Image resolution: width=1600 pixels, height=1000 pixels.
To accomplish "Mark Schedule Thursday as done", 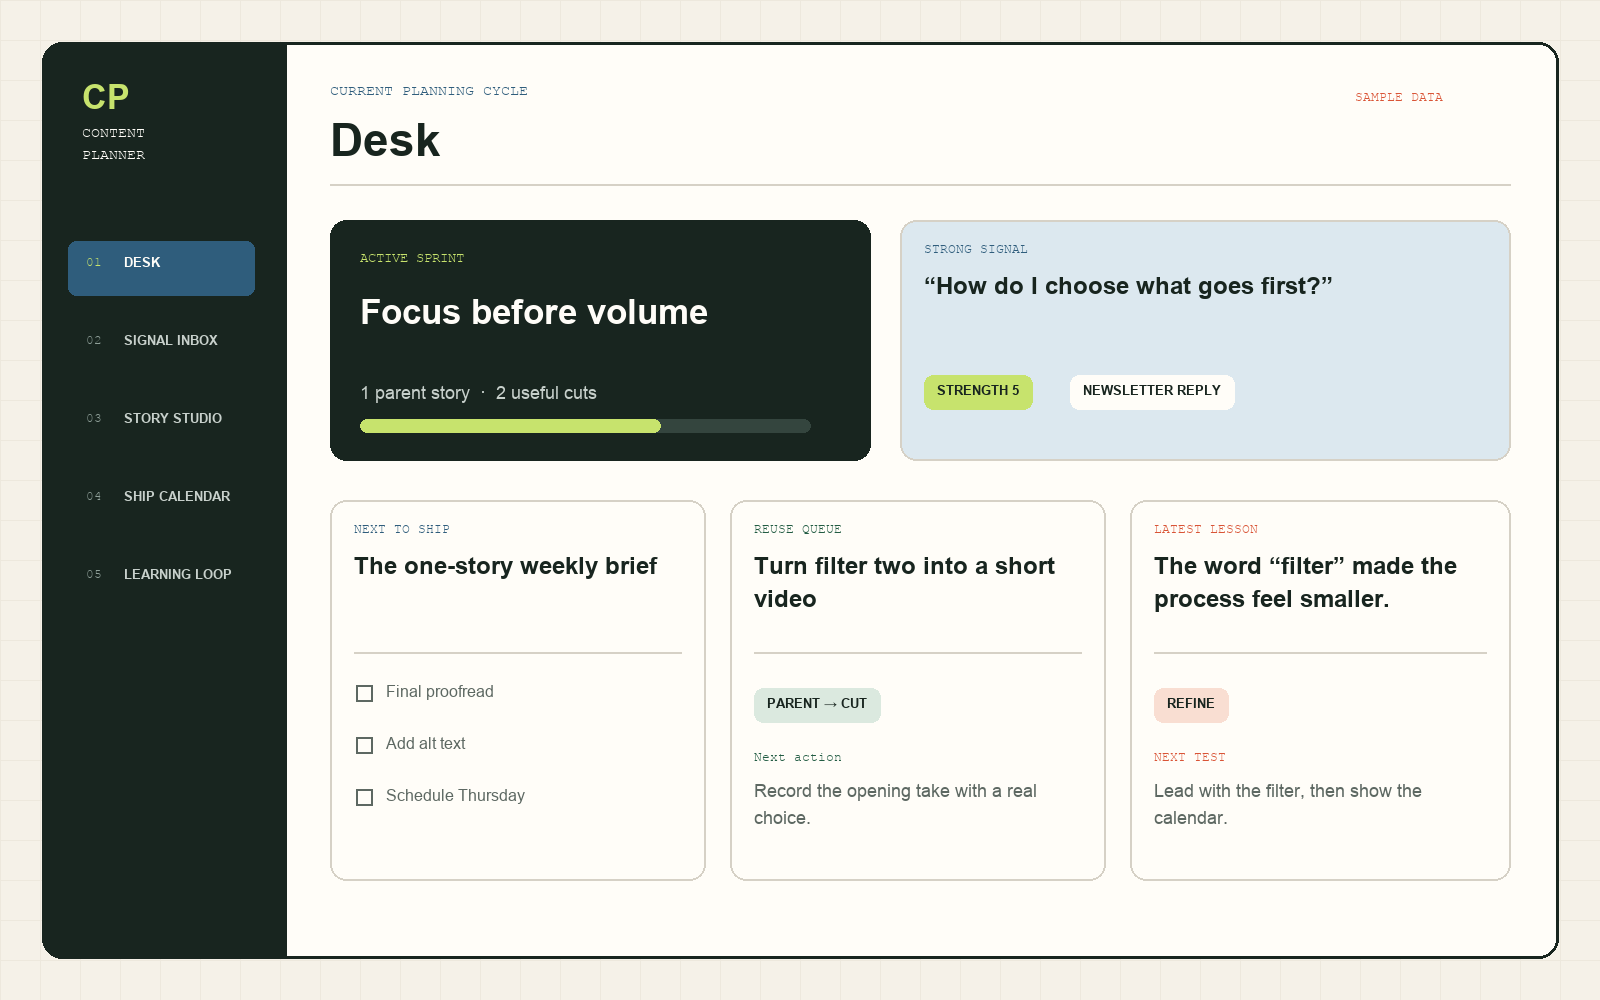I will (x=365, y=797).
